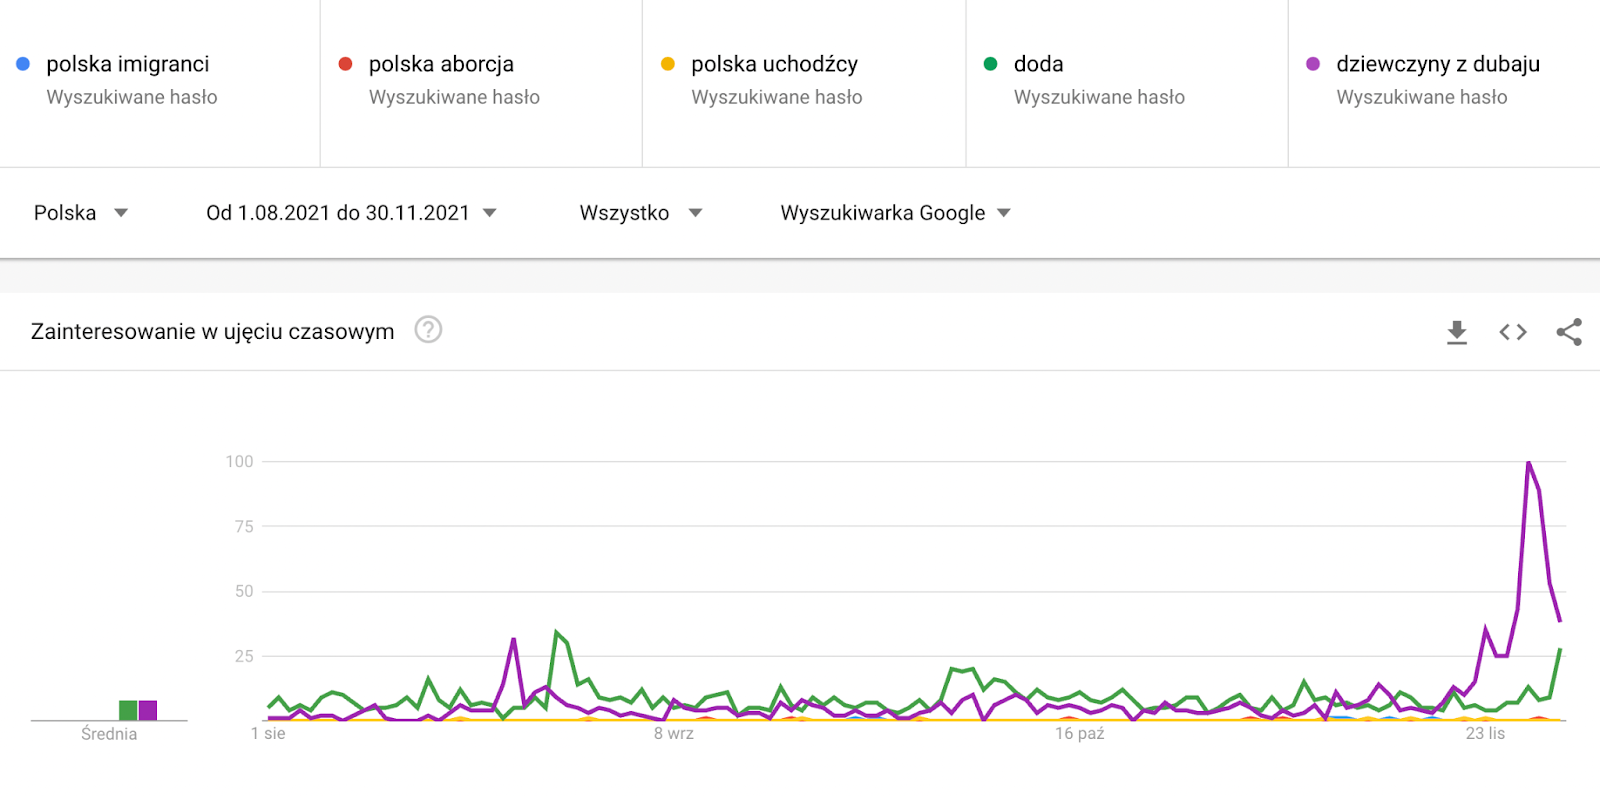Expand the Polska country dropdown
This screenshot has width=1600, height=796.
click(81, 213)
